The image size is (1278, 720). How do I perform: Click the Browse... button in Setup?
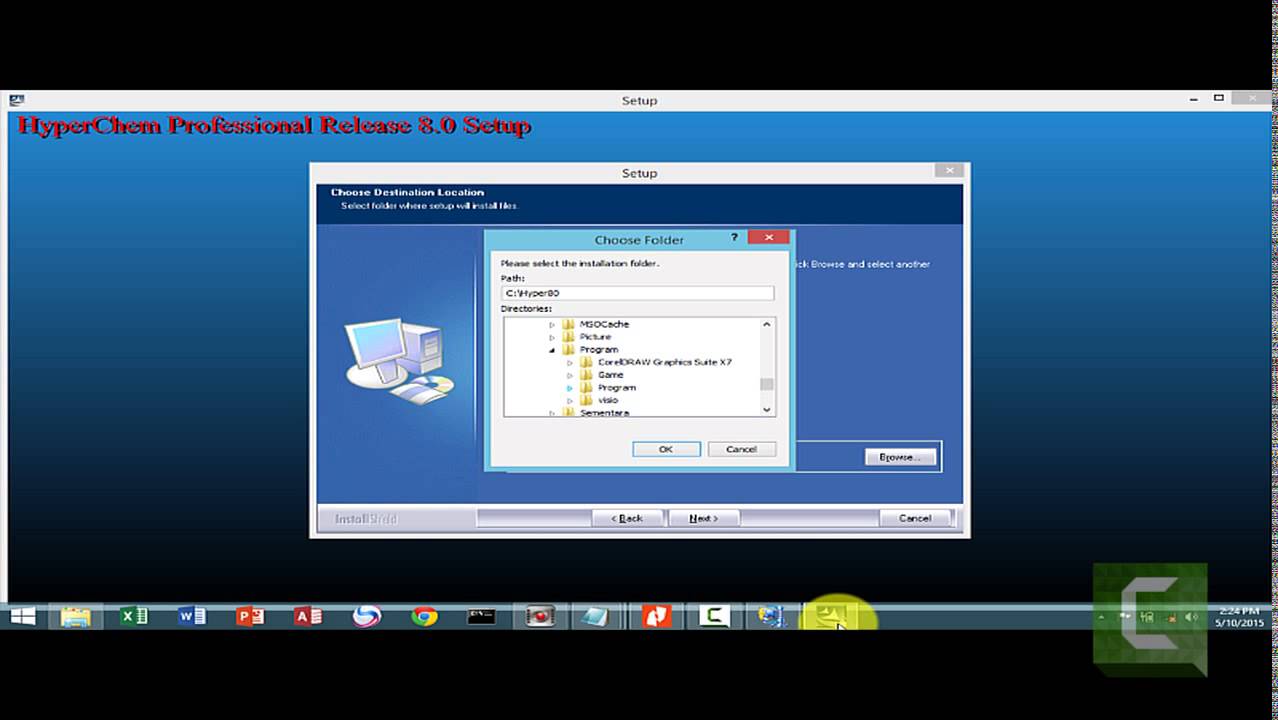900,457
